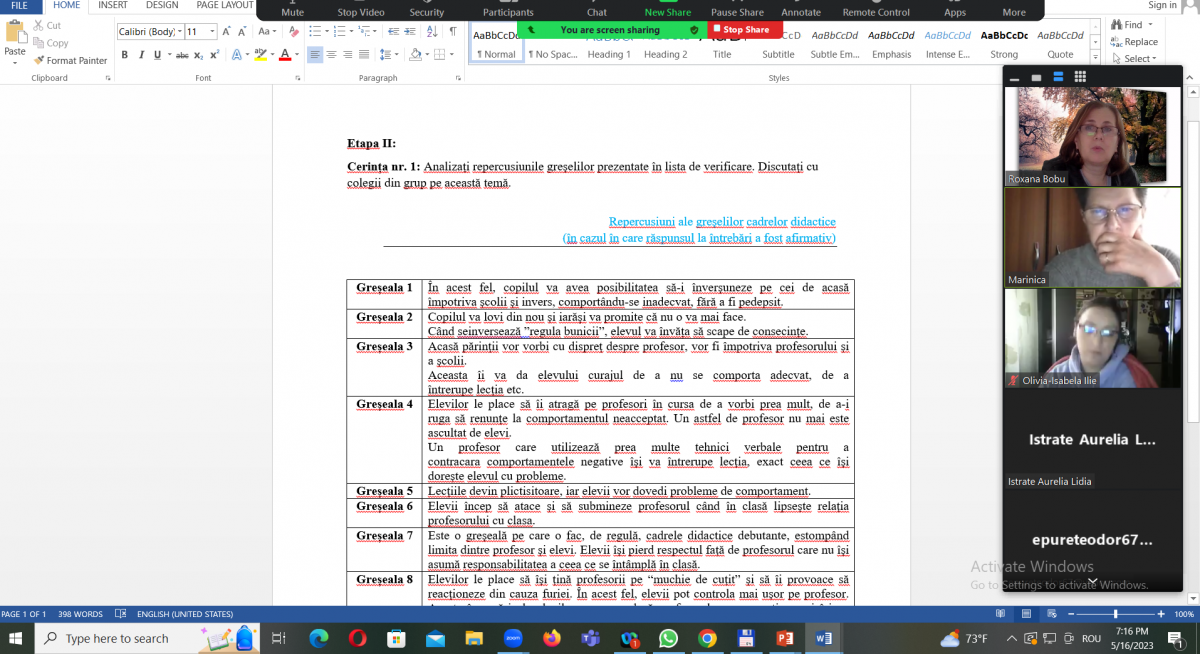
Task: Center the text
Action: [x=332, y=55]
